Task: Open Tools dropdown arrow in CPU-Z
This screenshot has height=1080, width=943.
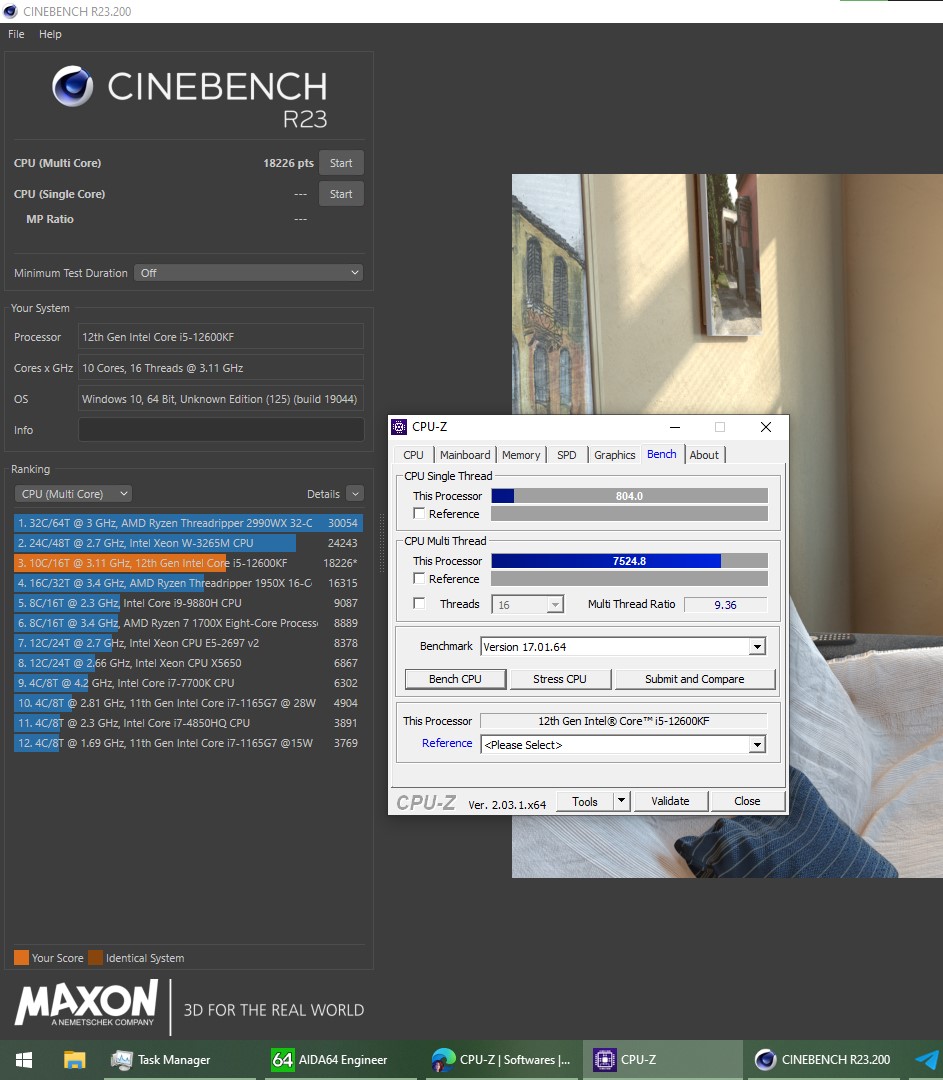Action: pos(622,800)
